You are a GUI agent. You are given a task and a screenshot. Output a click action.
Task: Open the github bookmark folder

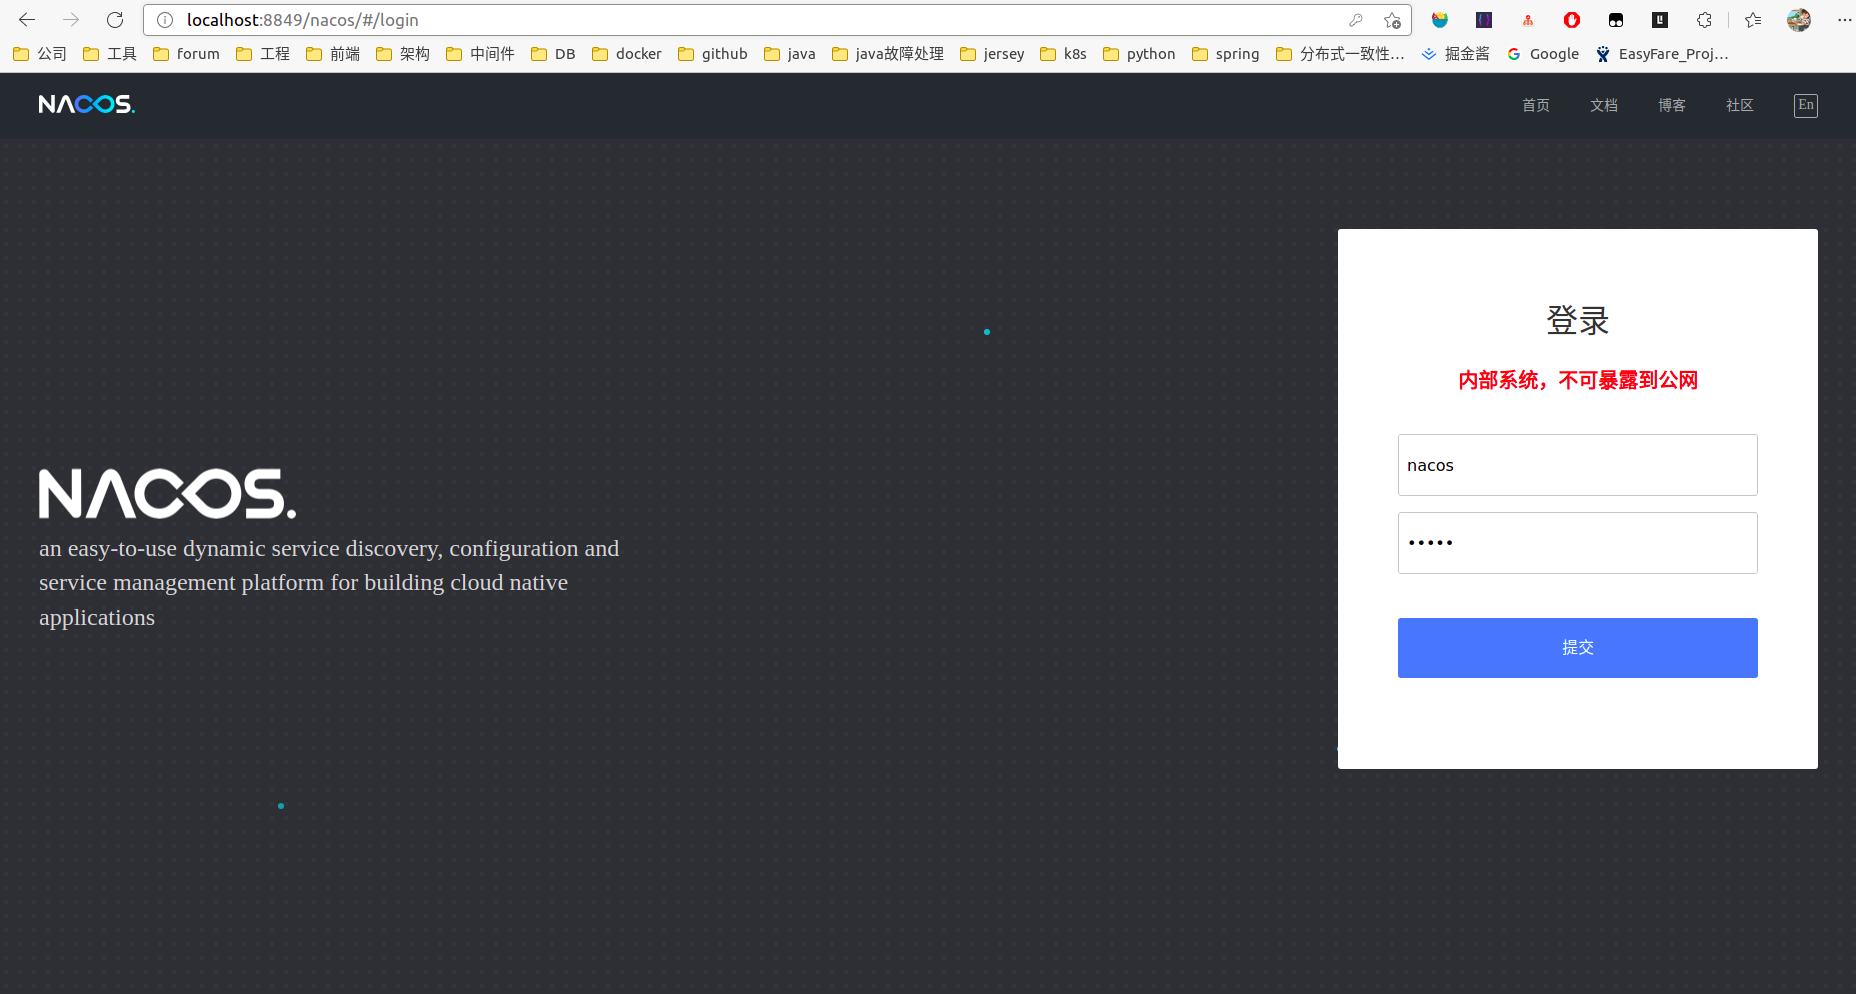click(713, 54)
